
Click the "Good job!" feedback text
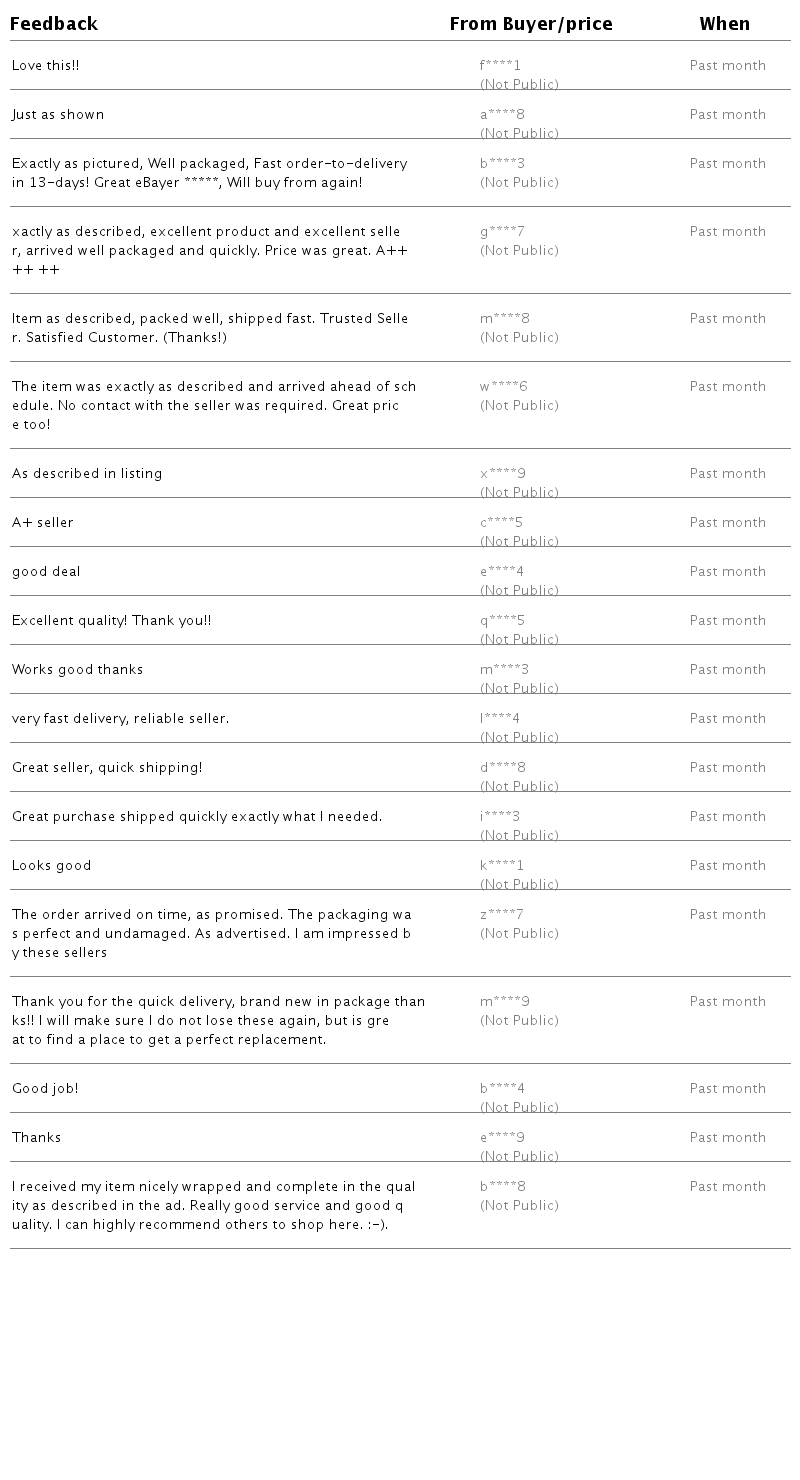(x=45, y=1089)
